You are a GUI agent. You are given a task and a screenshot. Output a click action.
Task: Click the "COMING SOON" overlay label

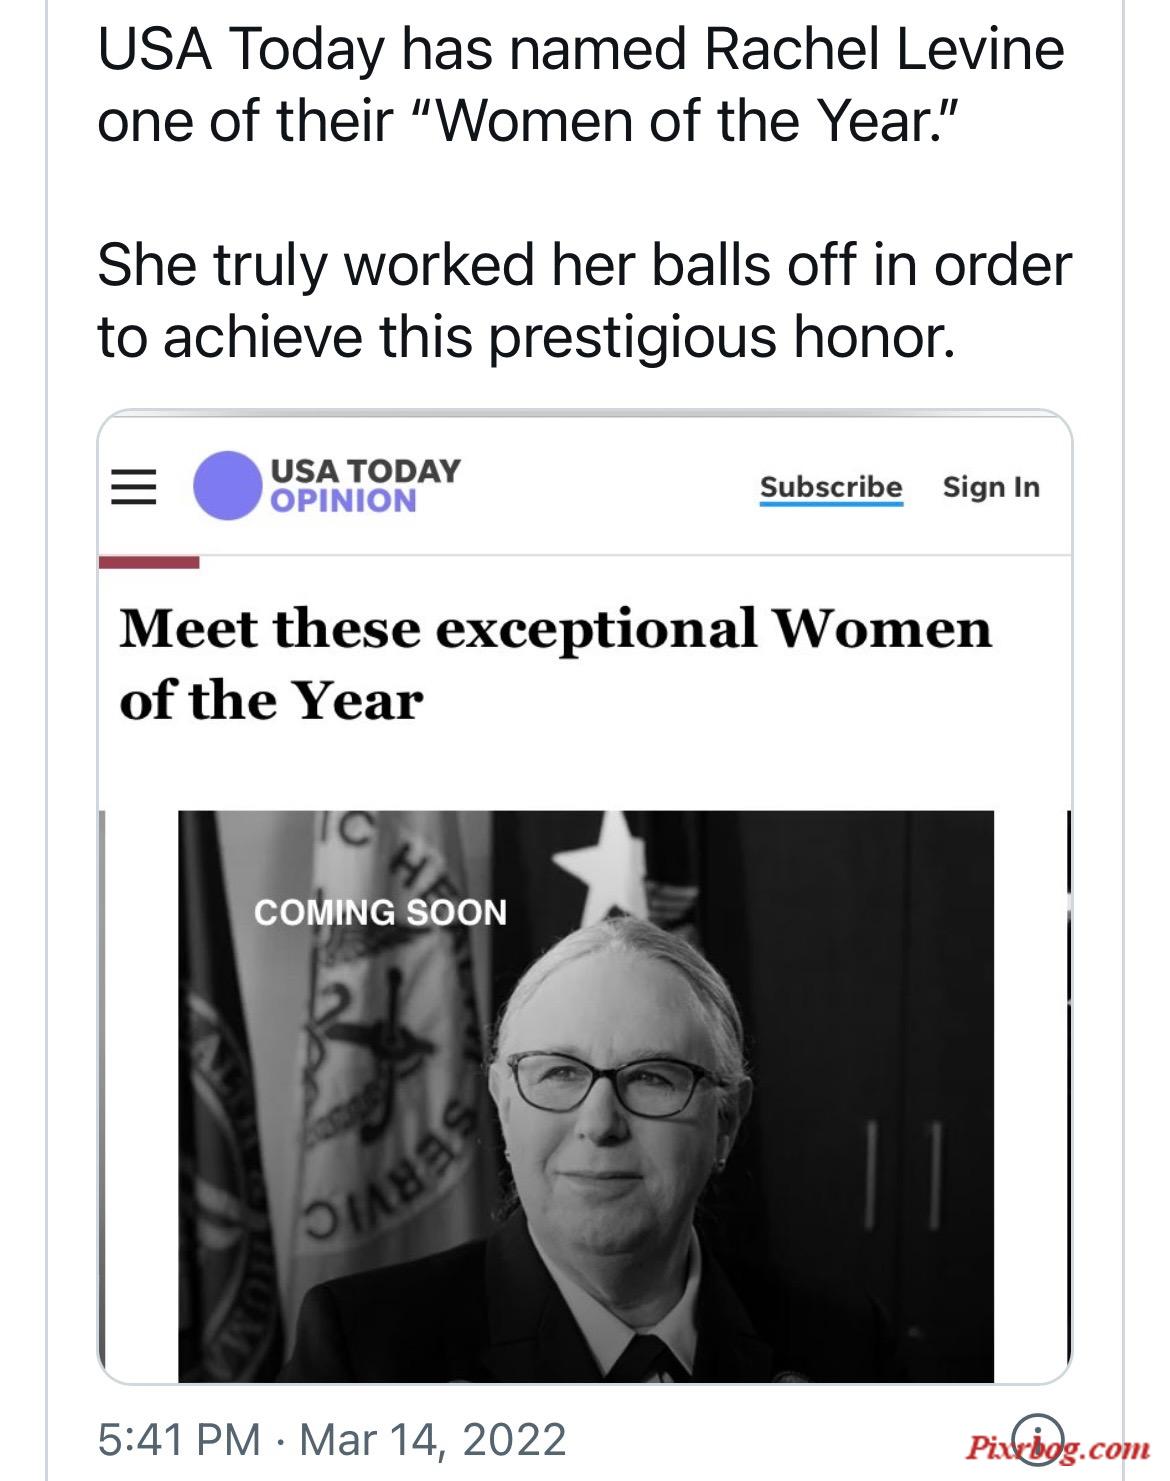coord(380,912)
